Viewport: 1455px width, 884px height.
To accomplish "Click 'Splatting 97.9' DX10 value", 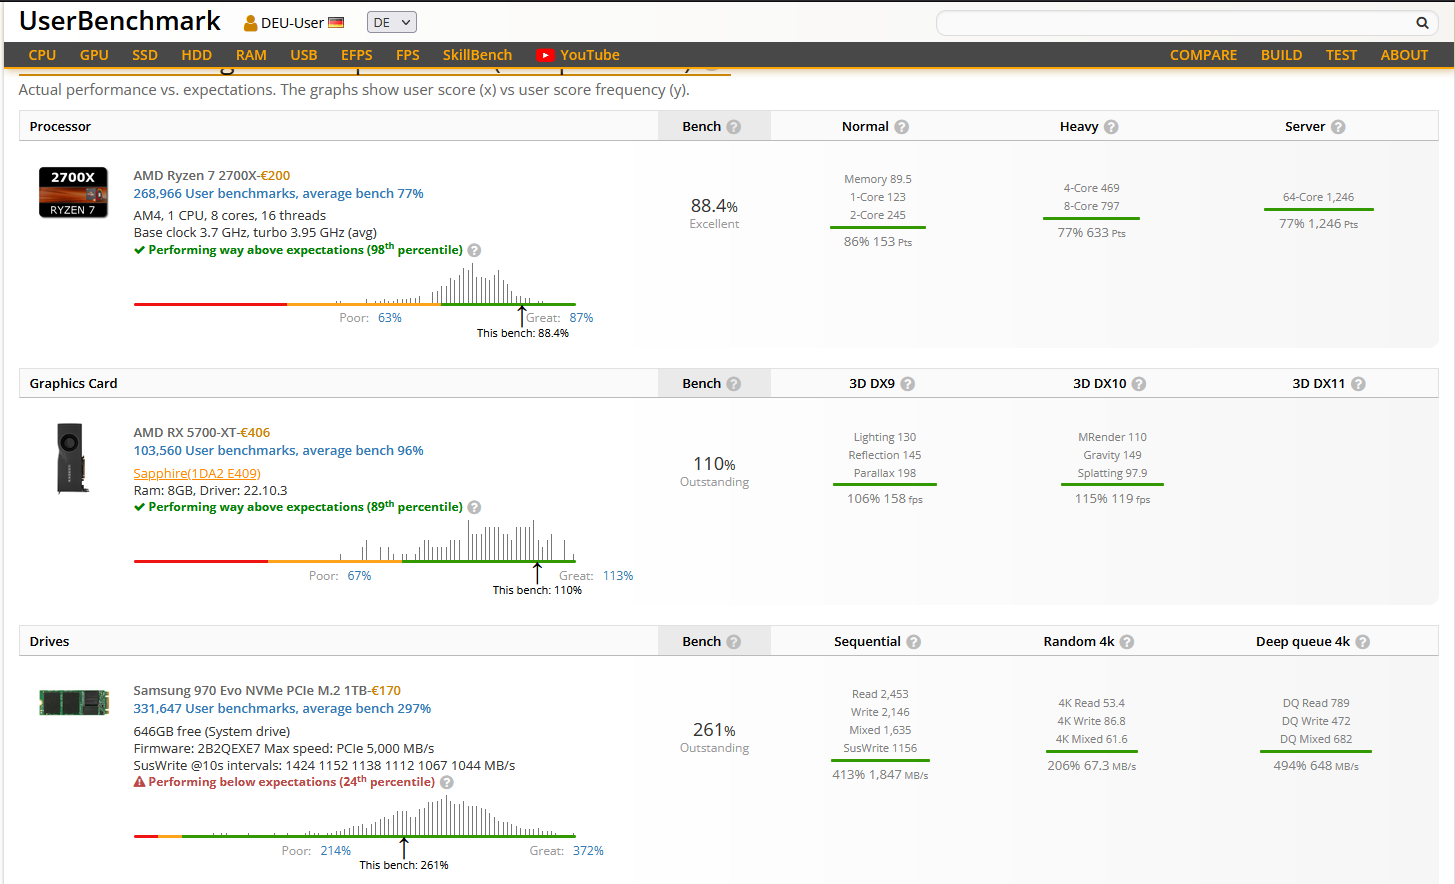I will point(1112,473).
